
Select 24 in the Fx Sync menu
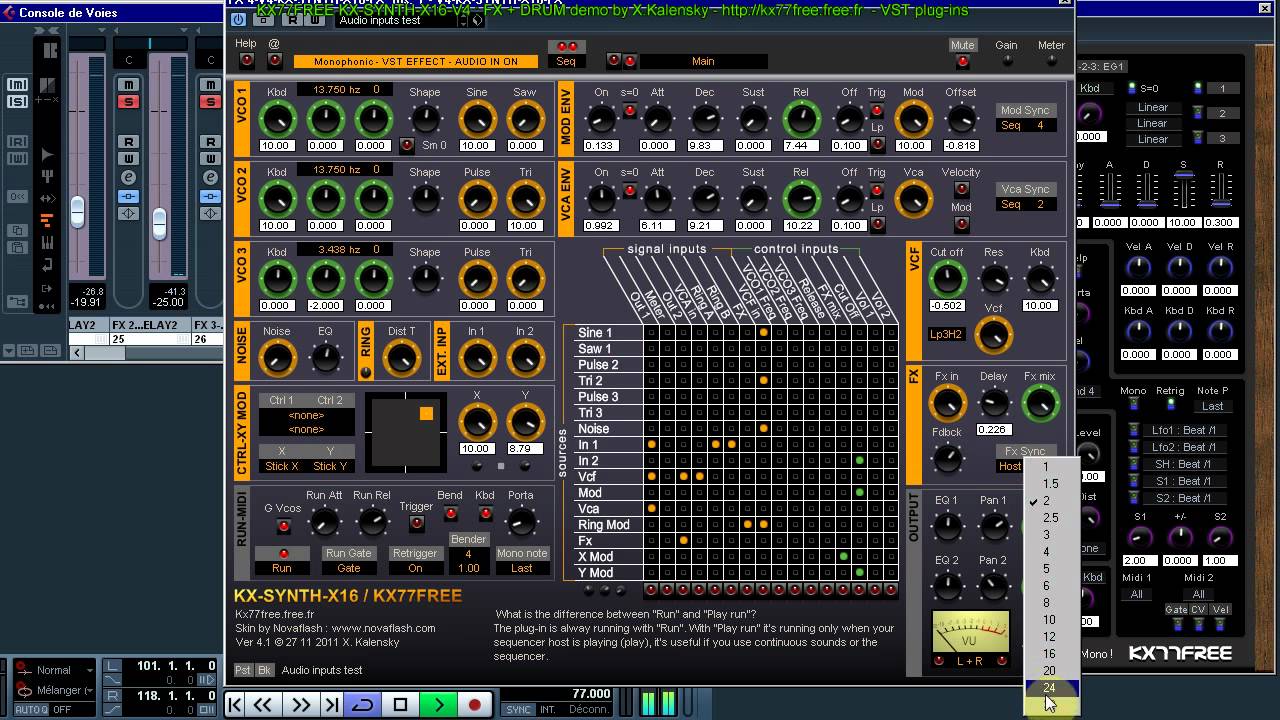pyautogui.click(x=1051, y=688)
